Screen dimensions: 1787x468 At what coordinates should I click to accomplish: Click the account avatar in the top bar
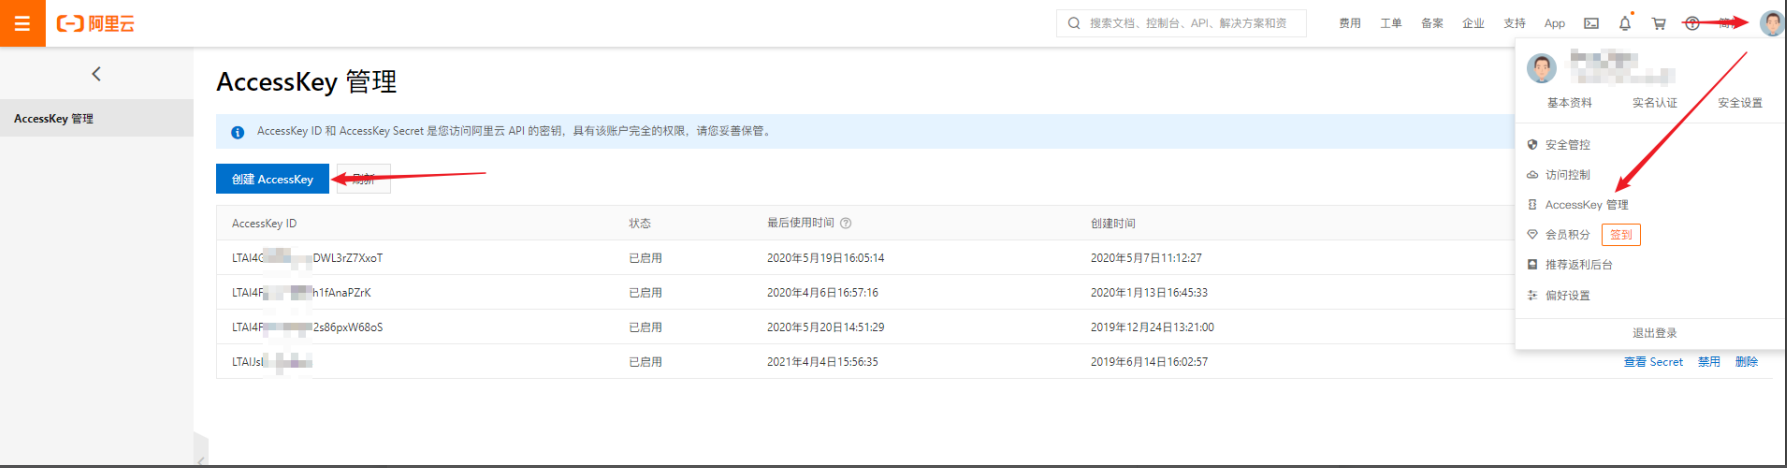[1772, 23]
